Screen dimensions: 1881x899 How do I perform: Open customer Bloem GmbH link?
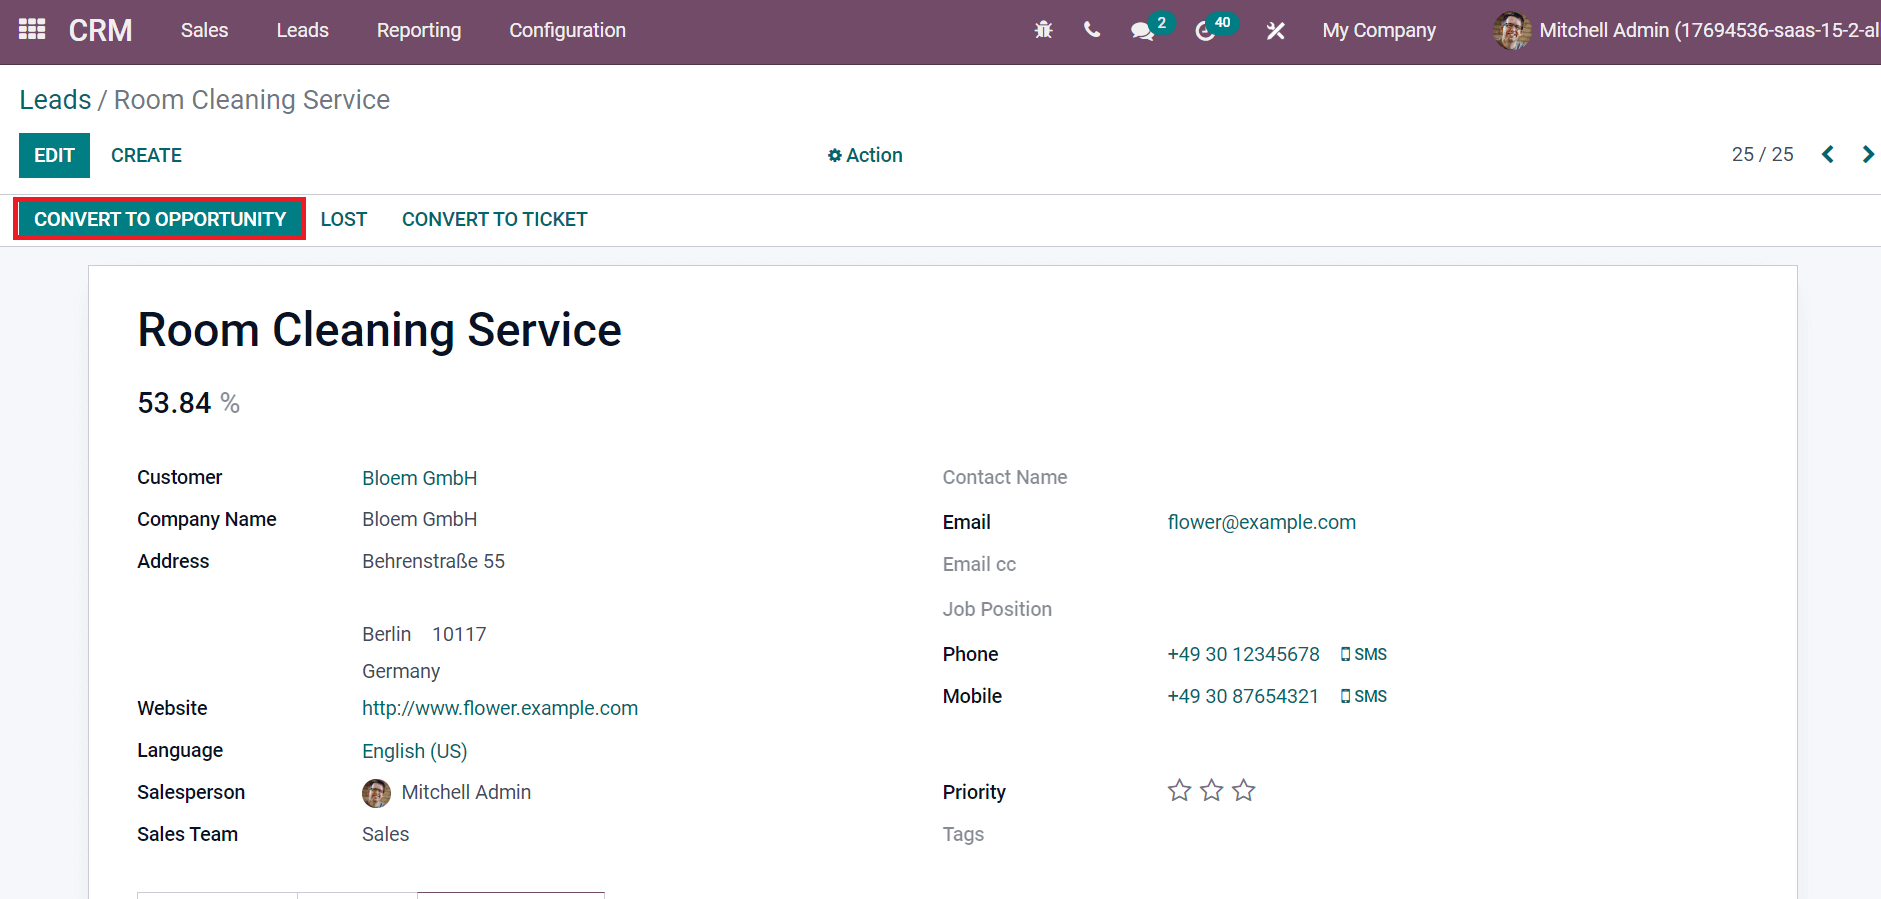[x=419, y=478]
